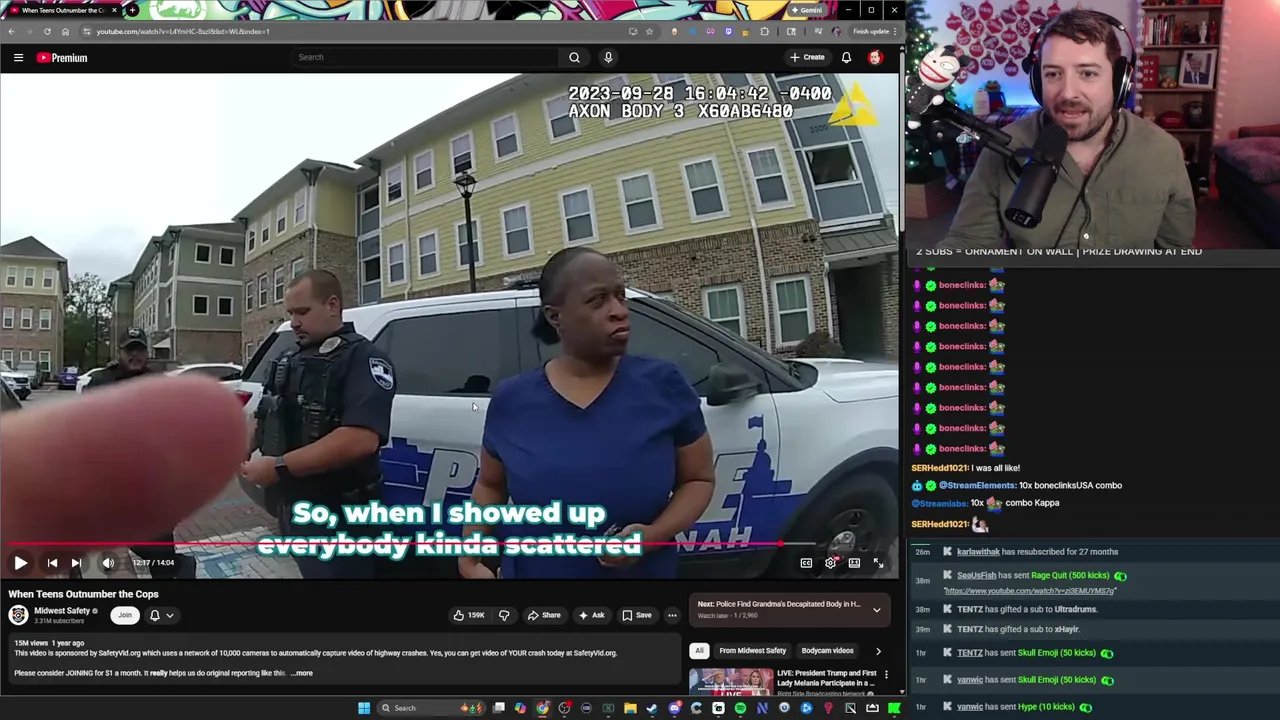Open Spotify from the taskbar

pyautogui.click(x=740, y=708)
